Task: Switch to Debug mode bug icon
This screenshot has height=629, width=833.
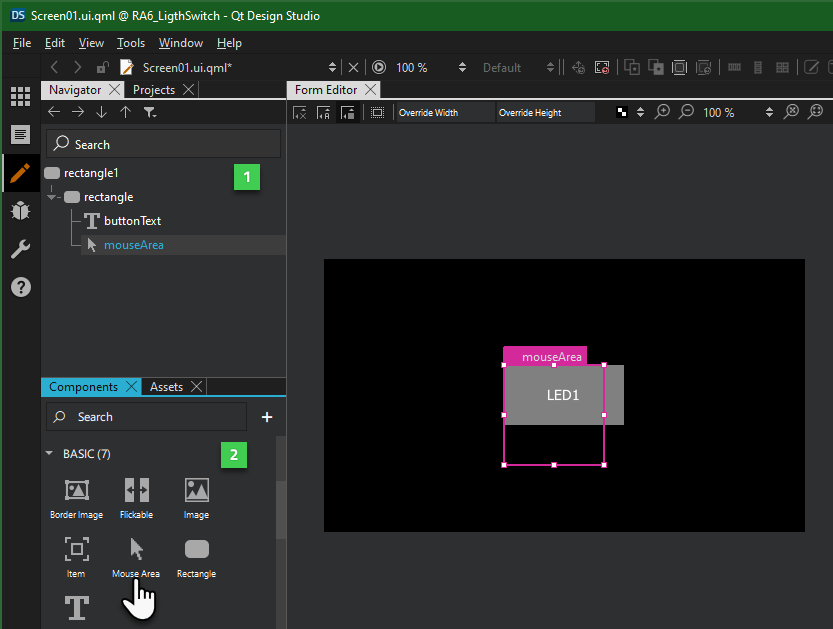Action: coord(20,210)
